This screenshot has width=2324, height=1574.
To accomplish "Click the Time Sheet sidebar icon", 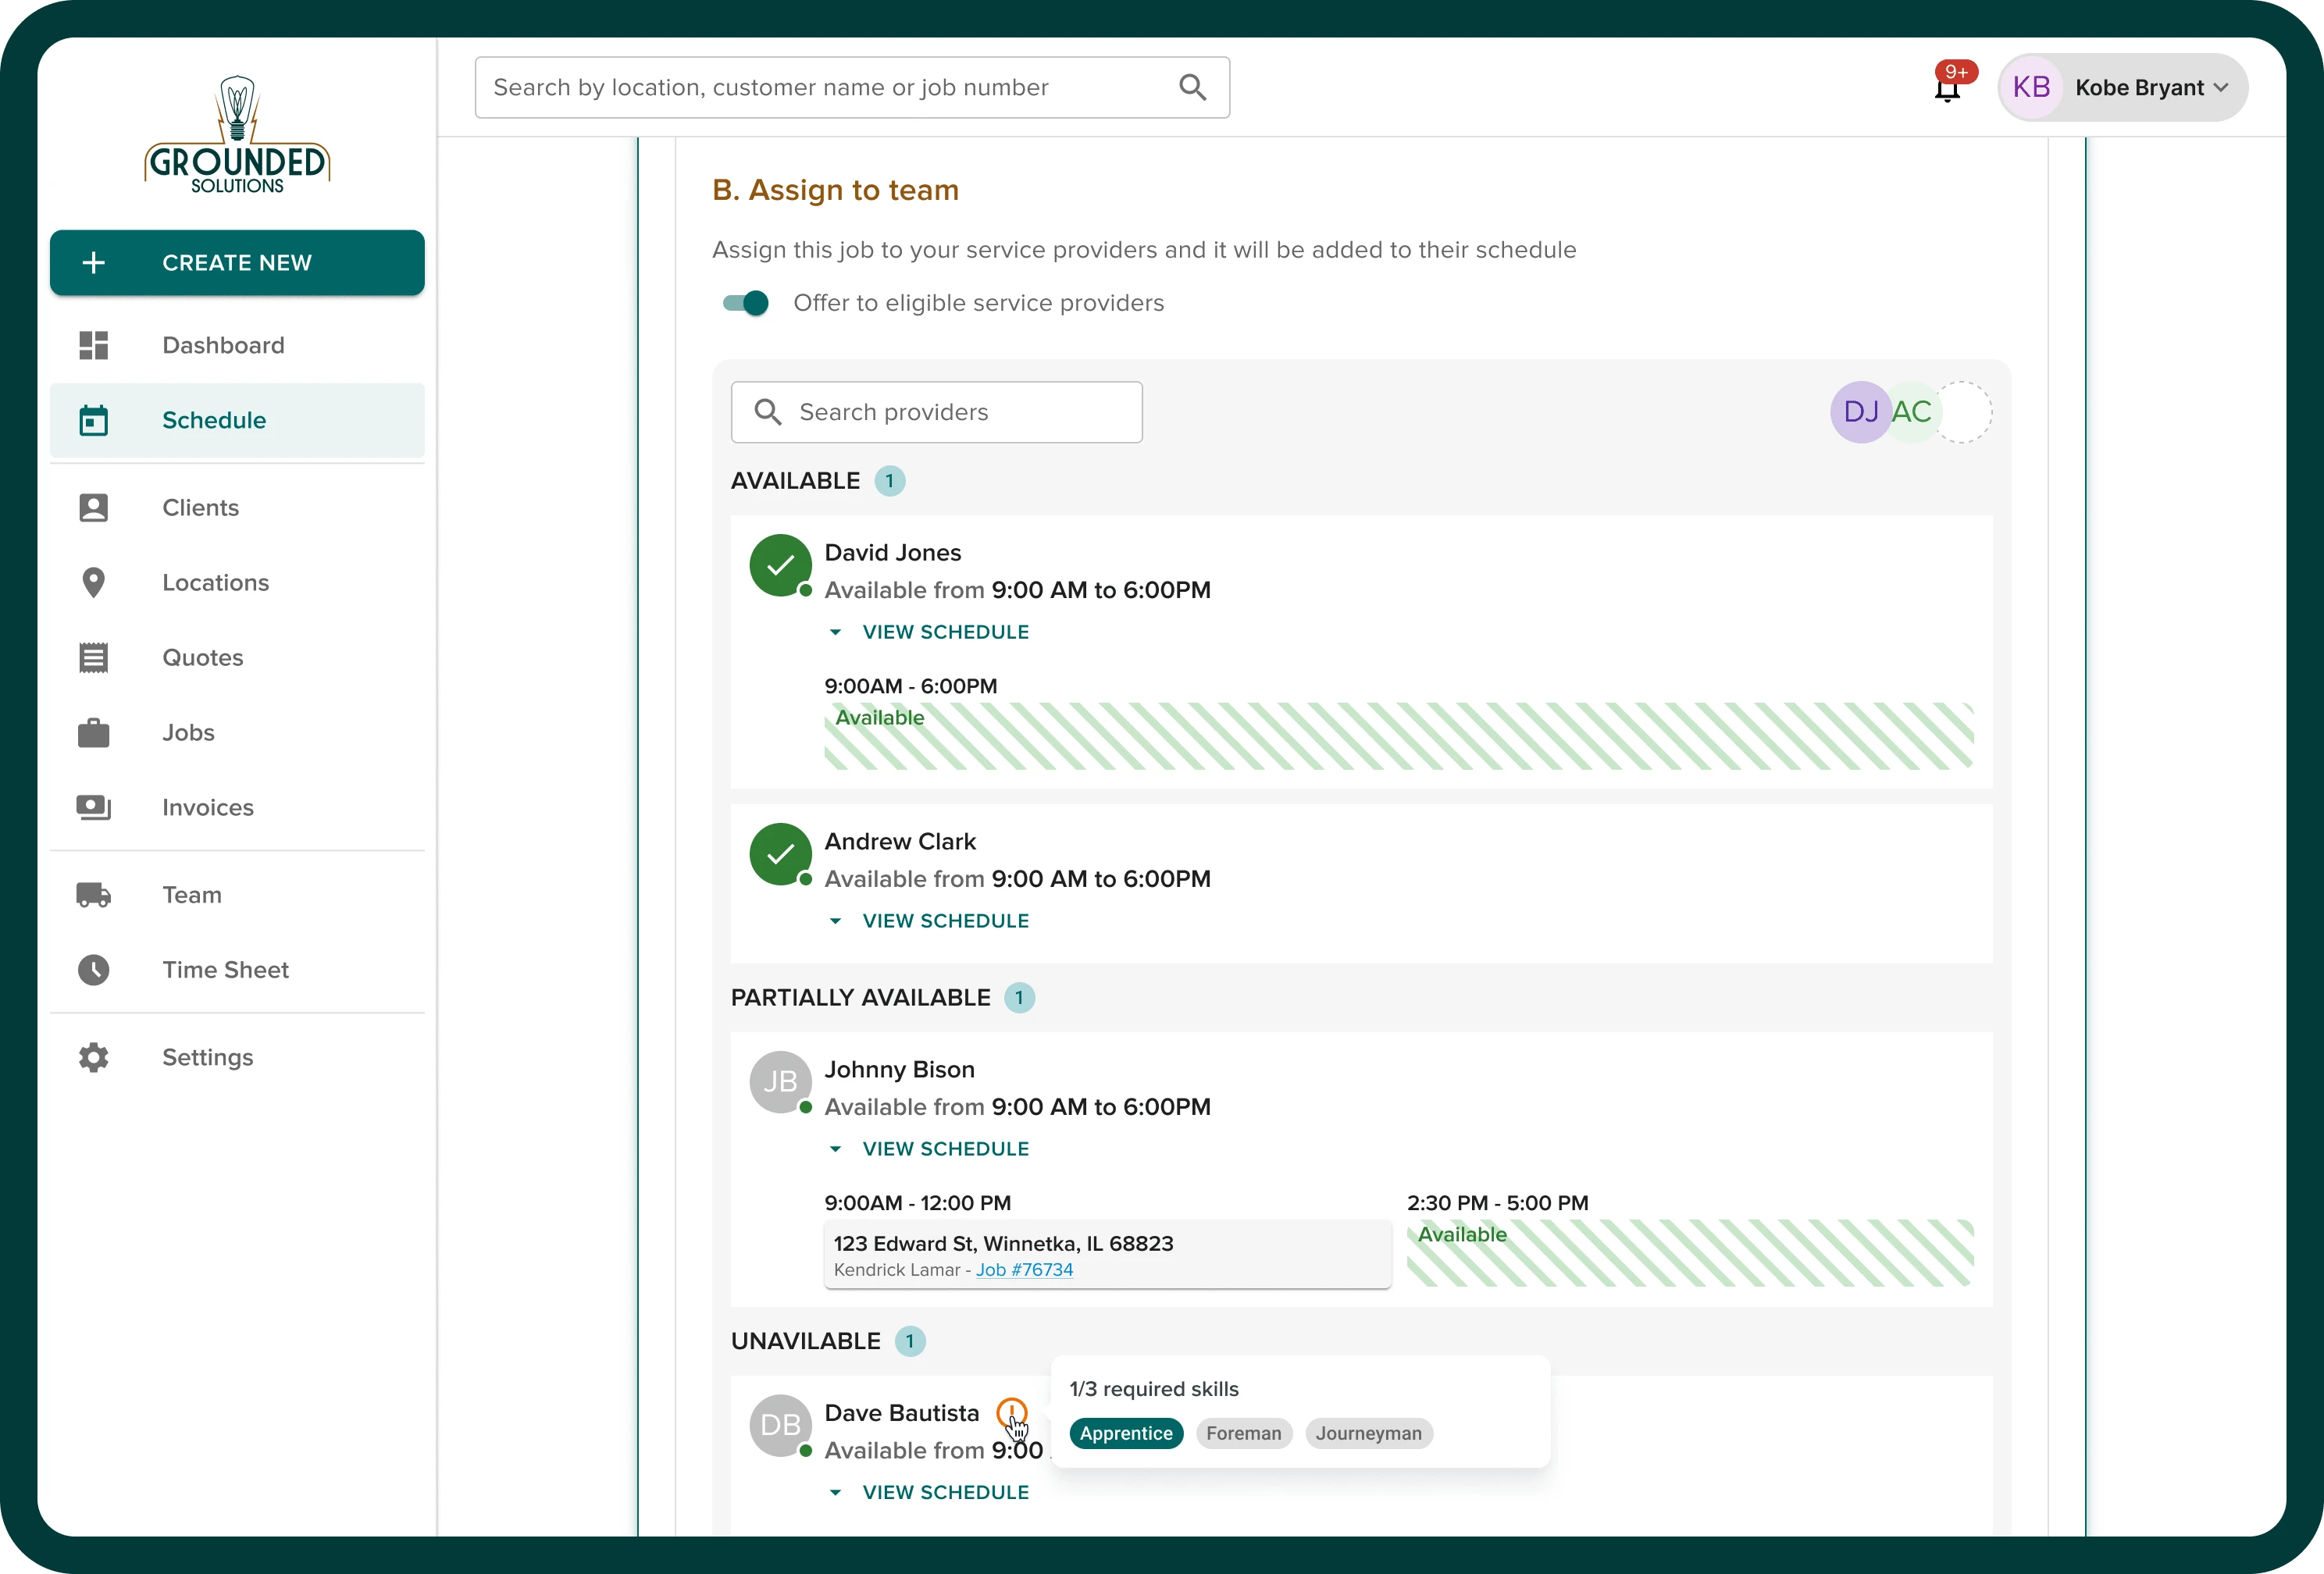I will pyautogui.click(x=93, y=970).
